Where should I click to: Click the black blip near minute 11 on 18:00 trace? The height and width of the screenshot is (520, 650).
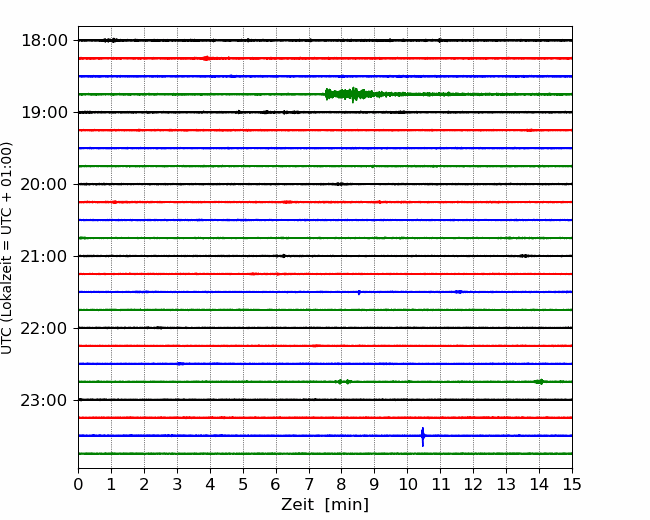coord(440,40)
